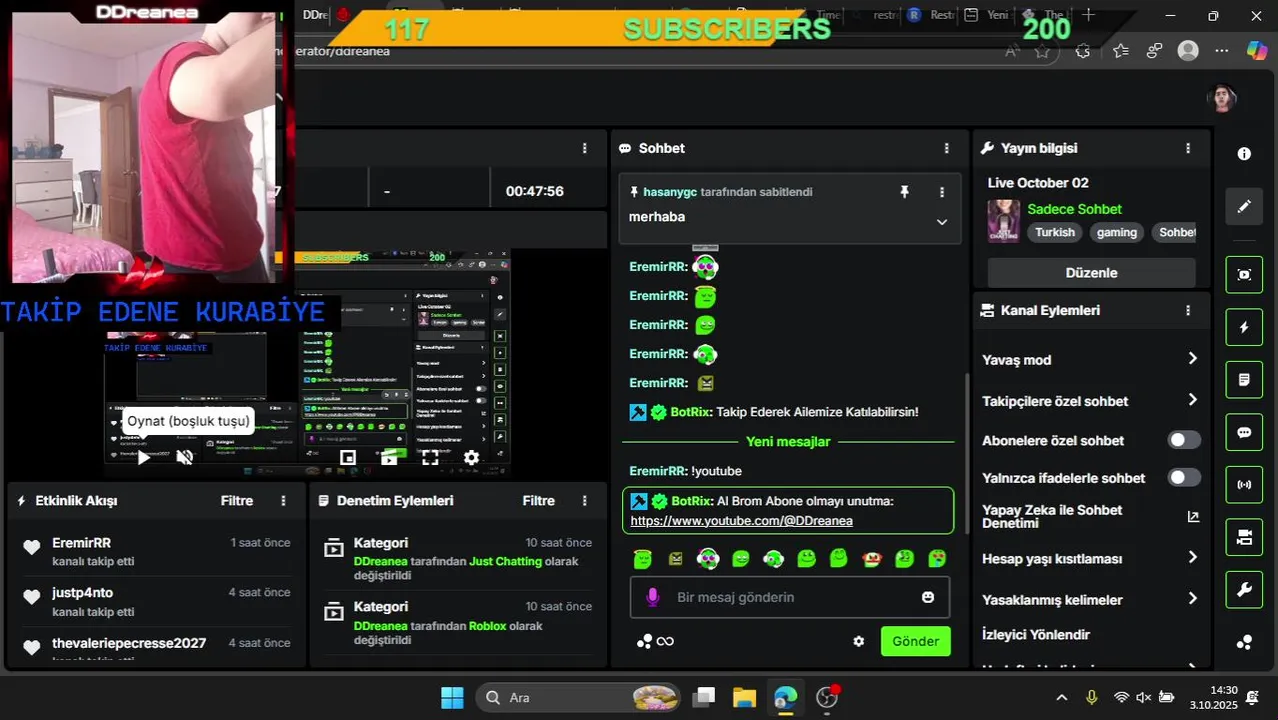Click the info icon in right sidebar
The image size is (1278, 720).
[x=1244, y=153]
